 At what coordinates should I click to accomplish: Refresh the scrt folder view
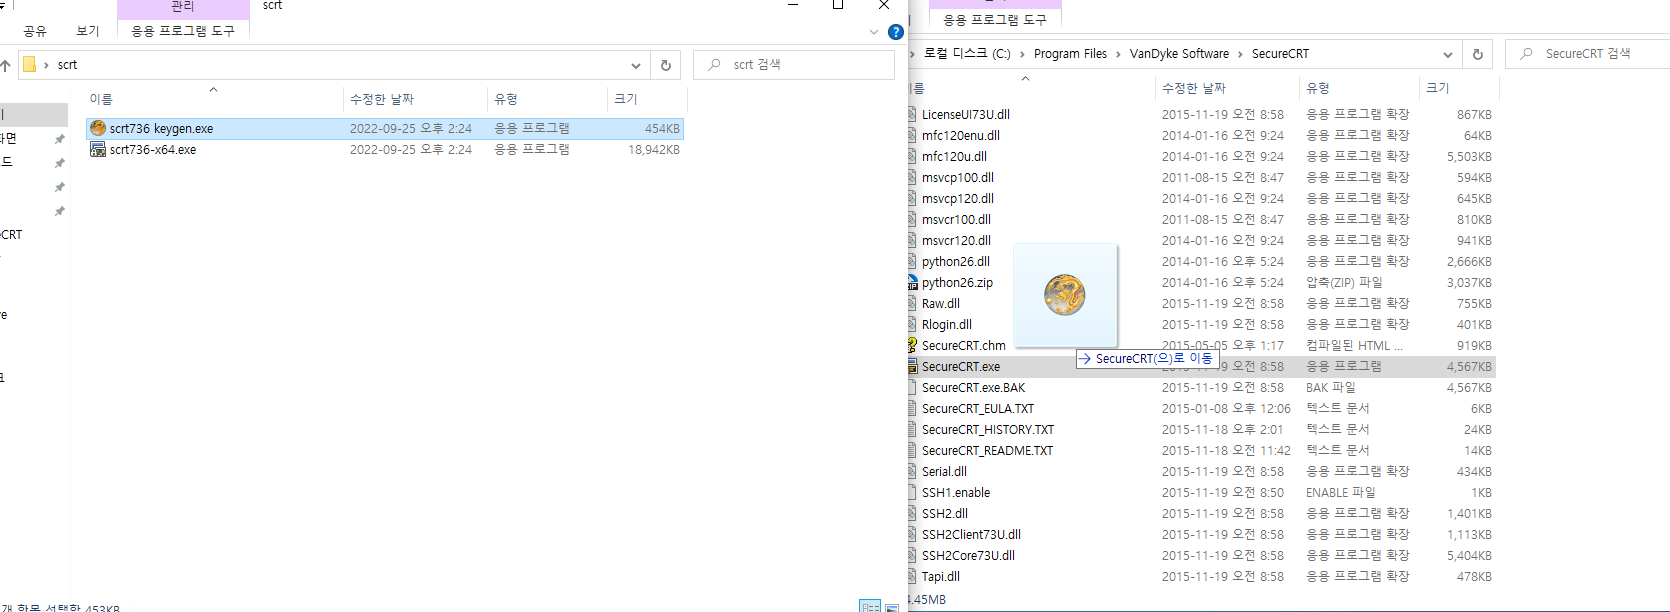666,65
